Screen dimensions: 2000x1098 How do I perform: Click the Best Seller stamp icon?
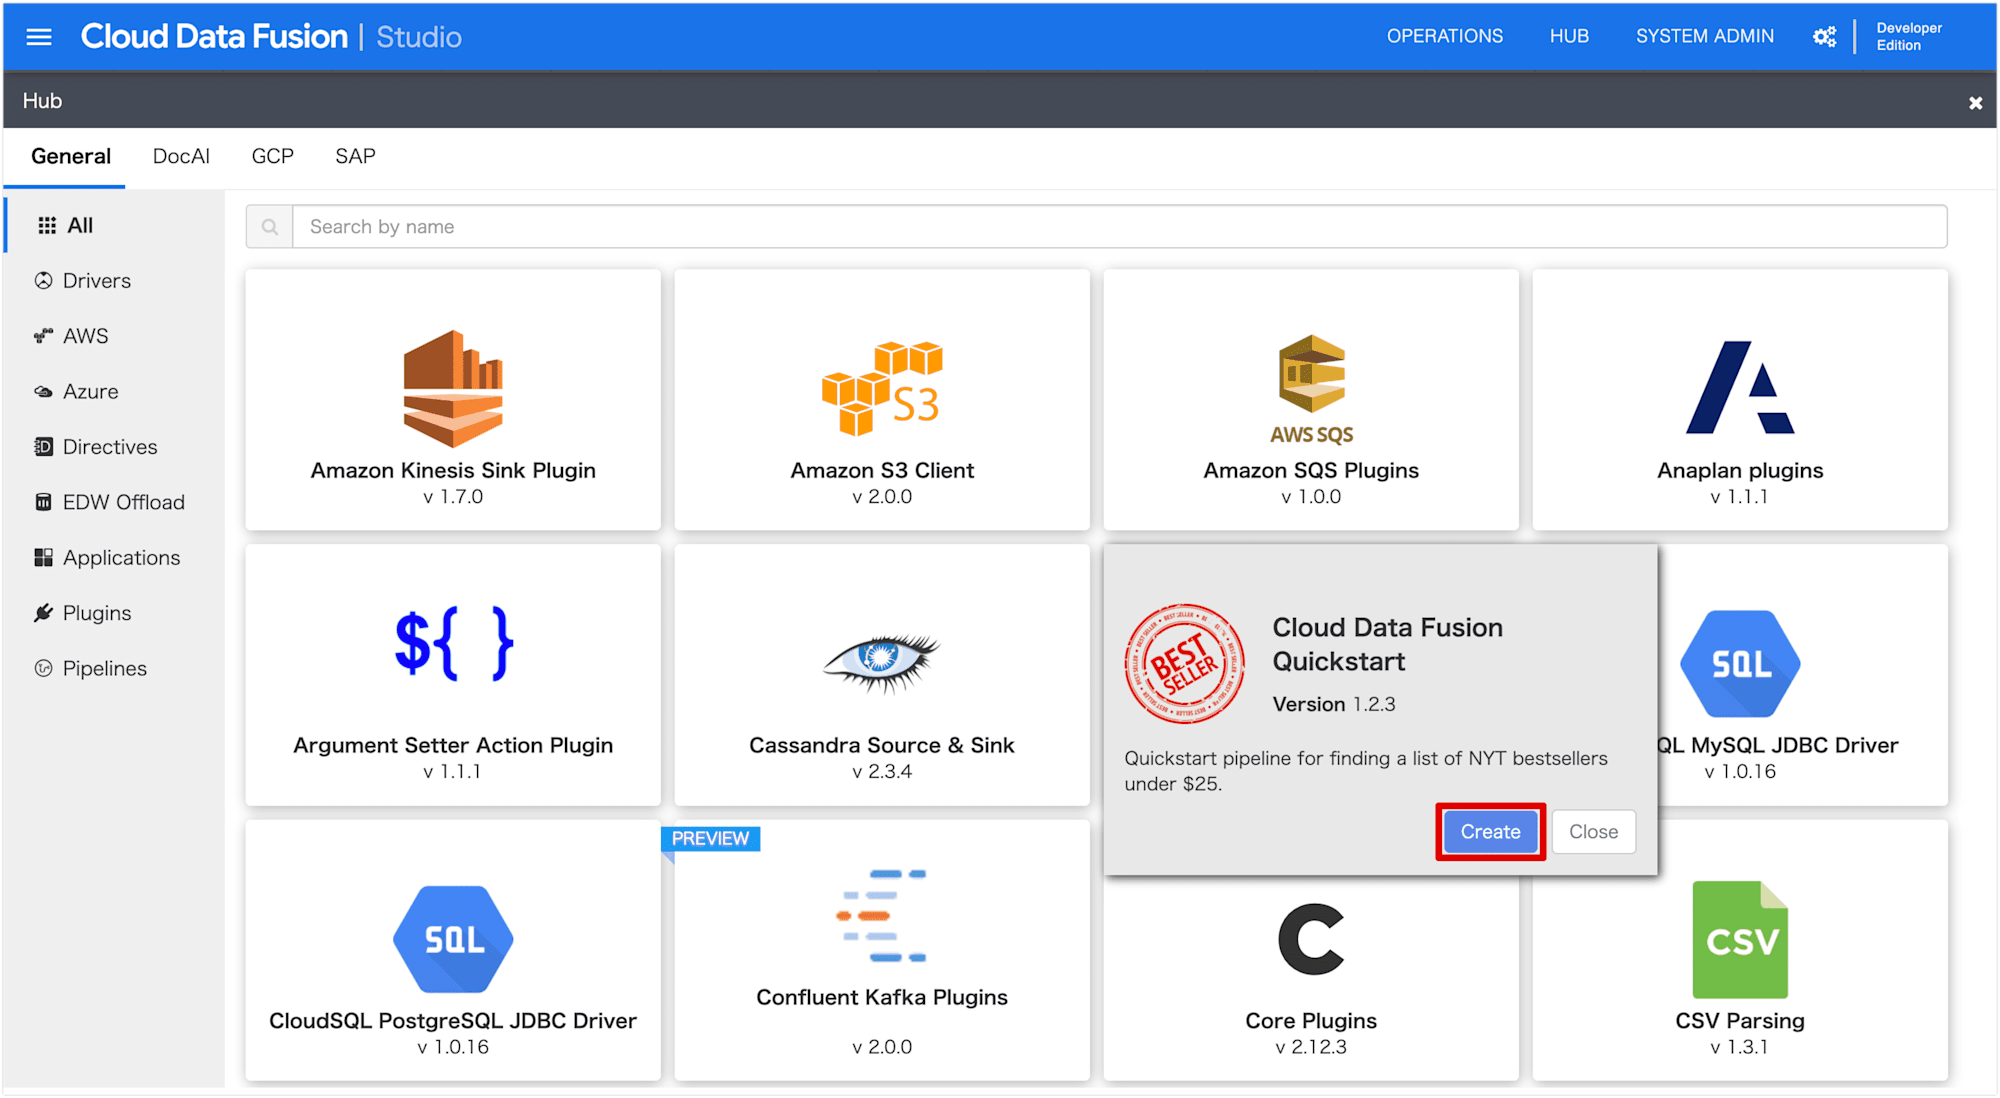click(1185, 664)
